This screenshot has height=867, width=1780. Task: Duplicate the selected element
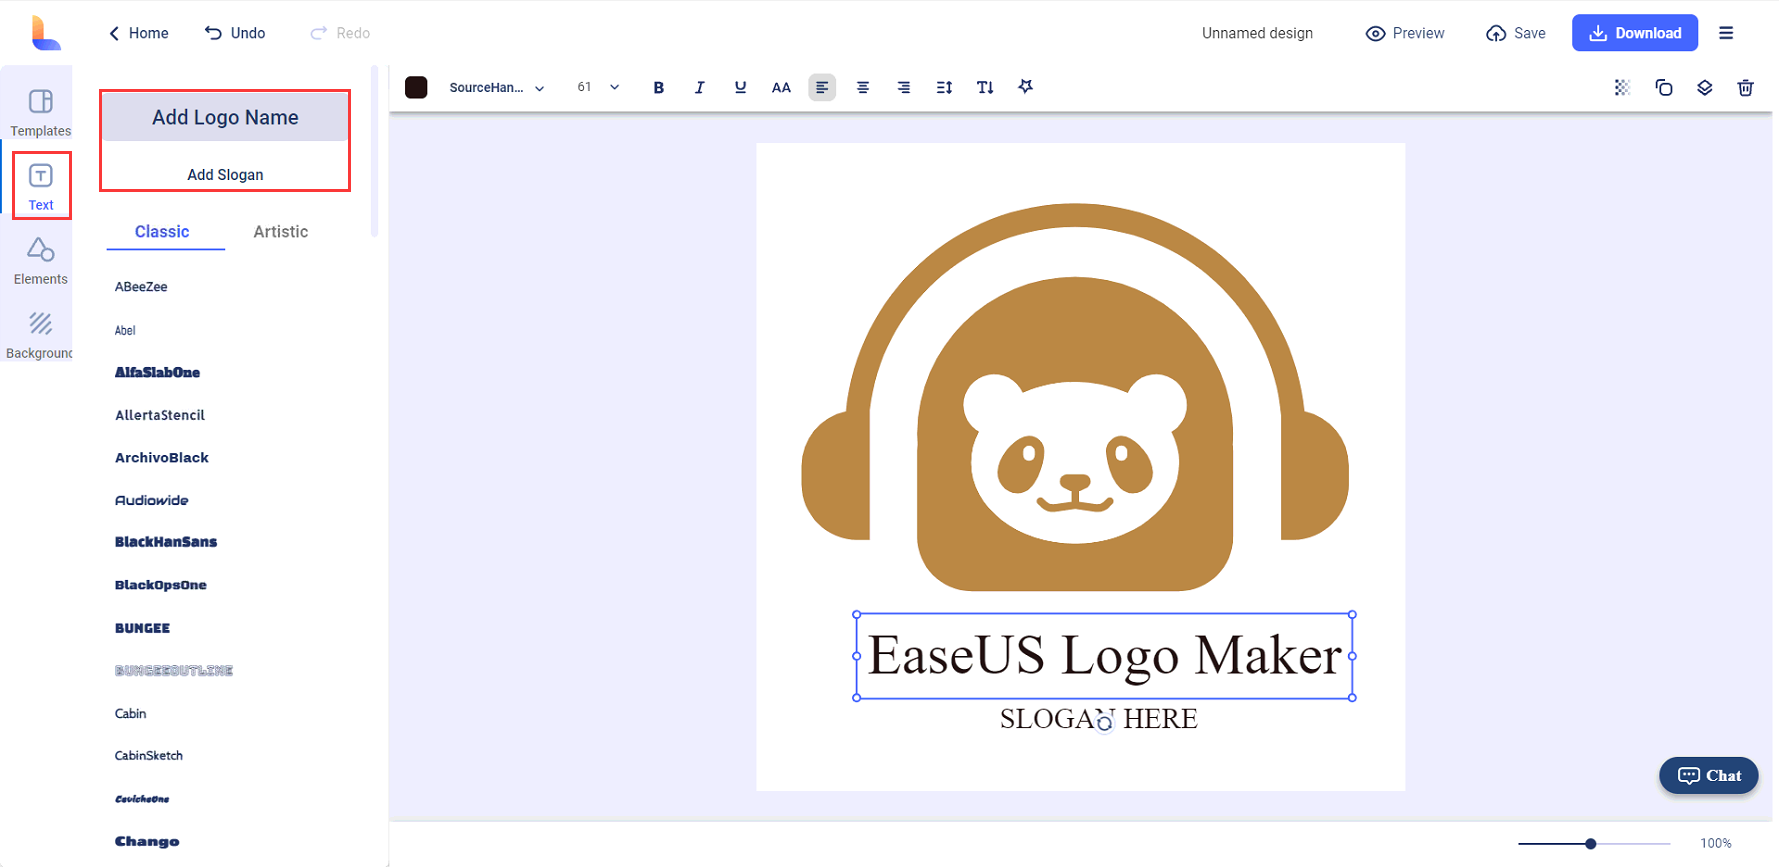pos(1664,87)
